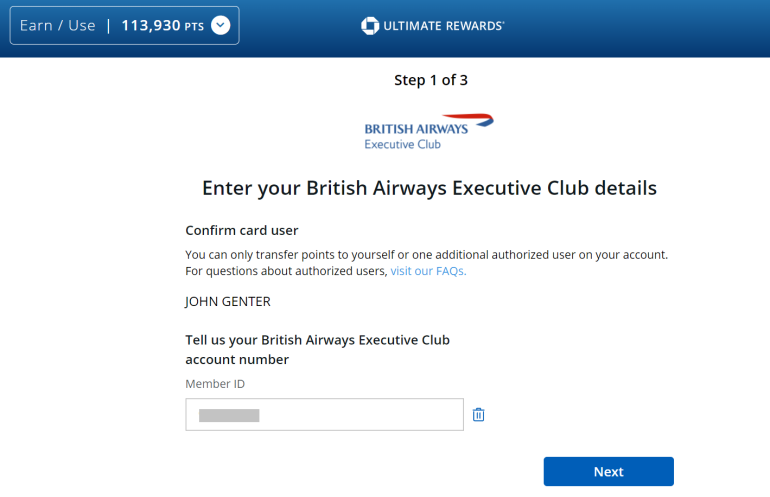Open the Earn / Use menu label
Screen dimensions: 770x497
[x=58, y=26]
